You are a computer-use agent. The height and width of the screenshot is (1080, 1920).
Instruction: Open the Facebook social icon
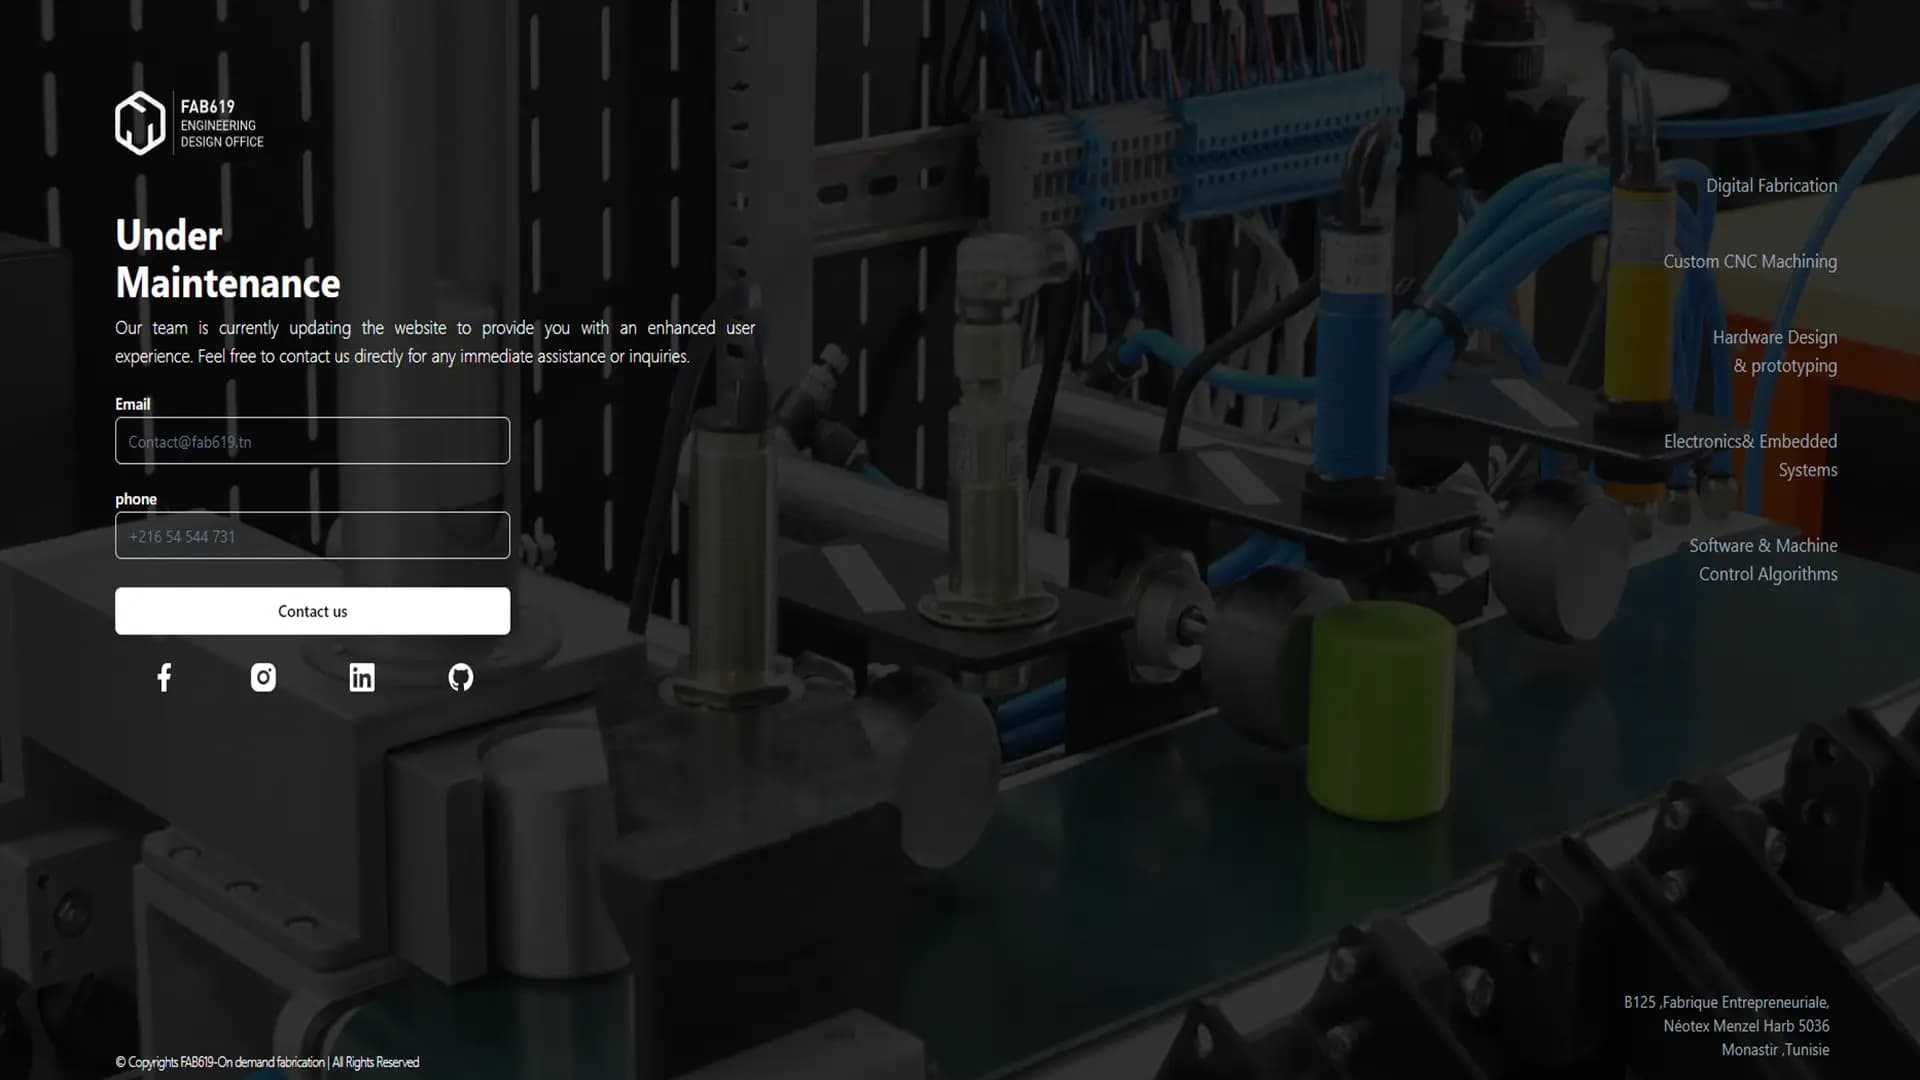(x=164, y=676)
